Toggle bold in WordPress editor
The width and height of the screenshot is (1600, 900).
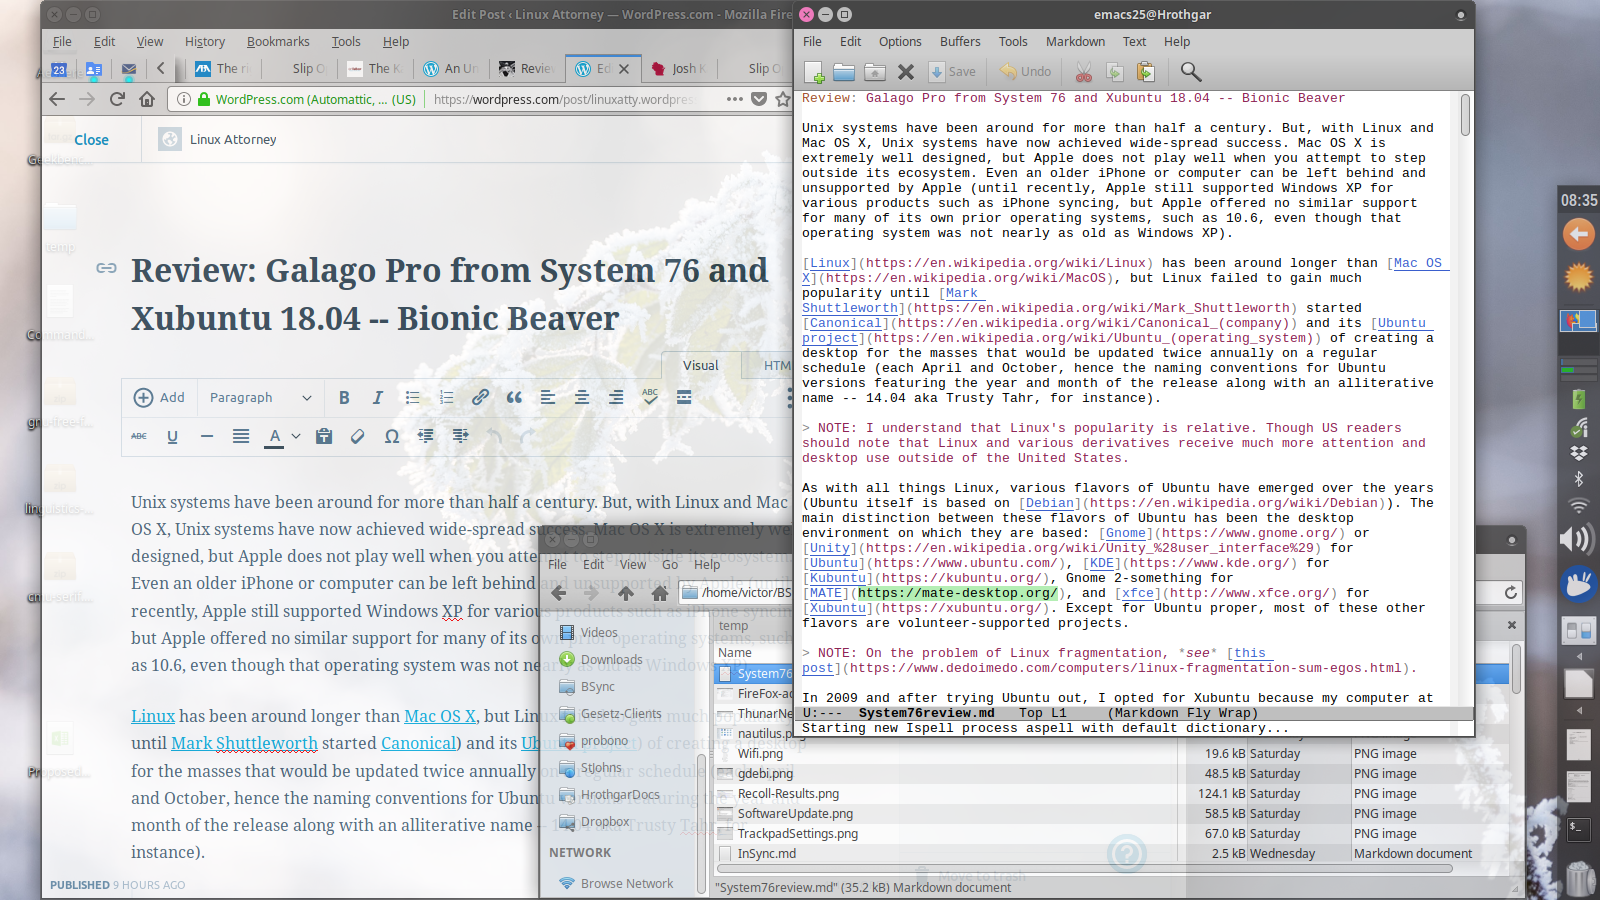pos(344,398)
